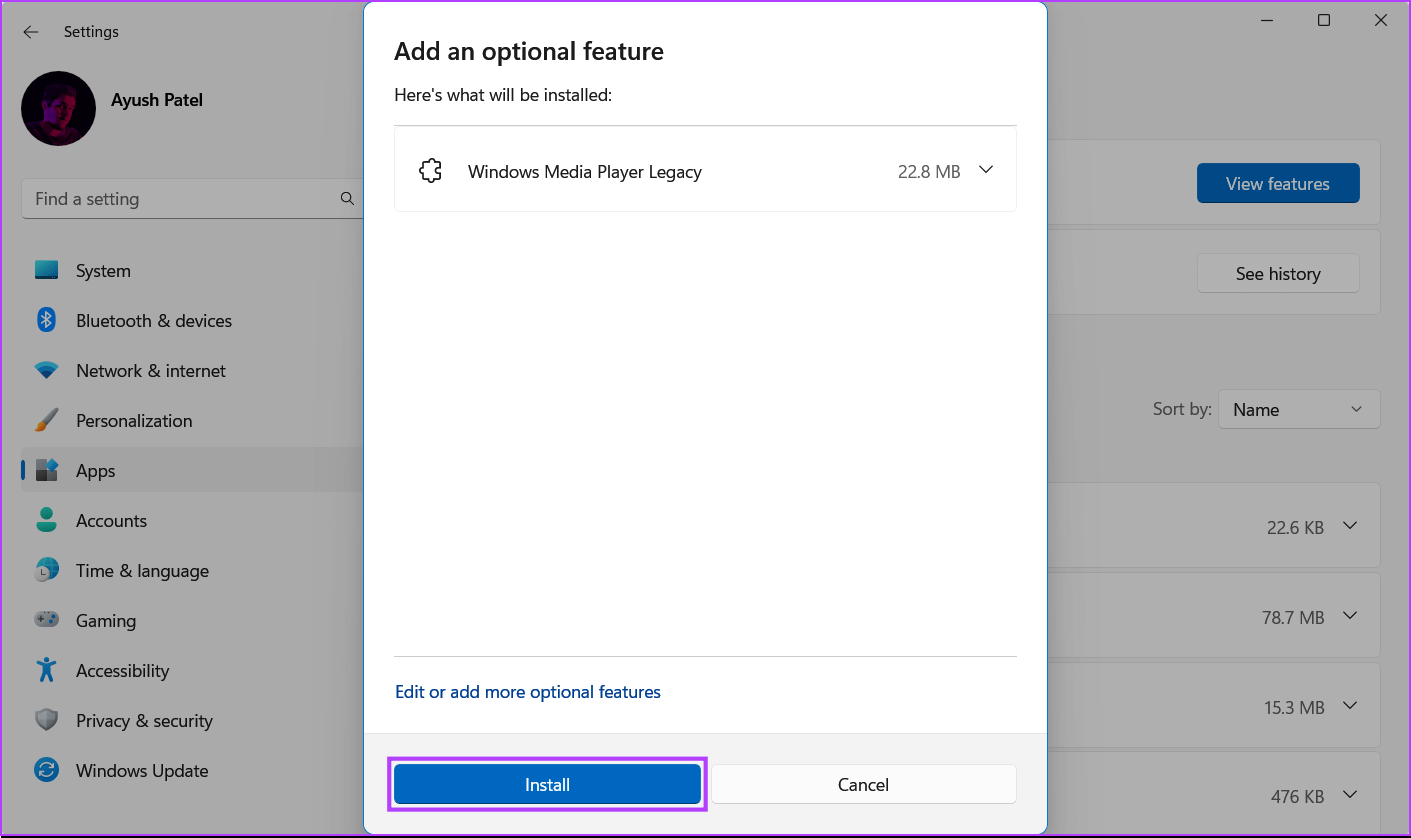The image size is (1411, 838).
Task: Open Network & internet settings
Action: (151, 371)
